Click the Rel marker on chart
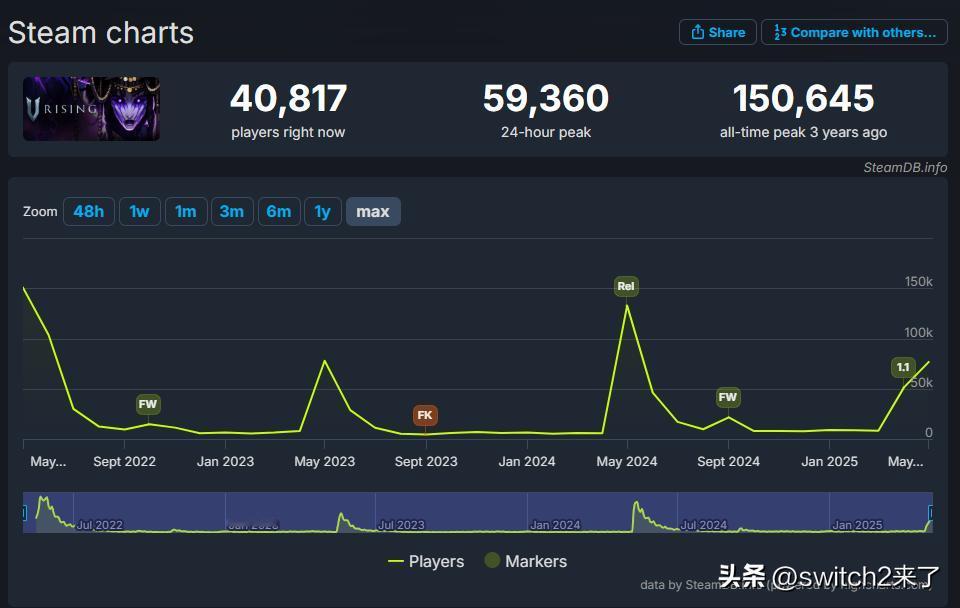 coord(626,286)
